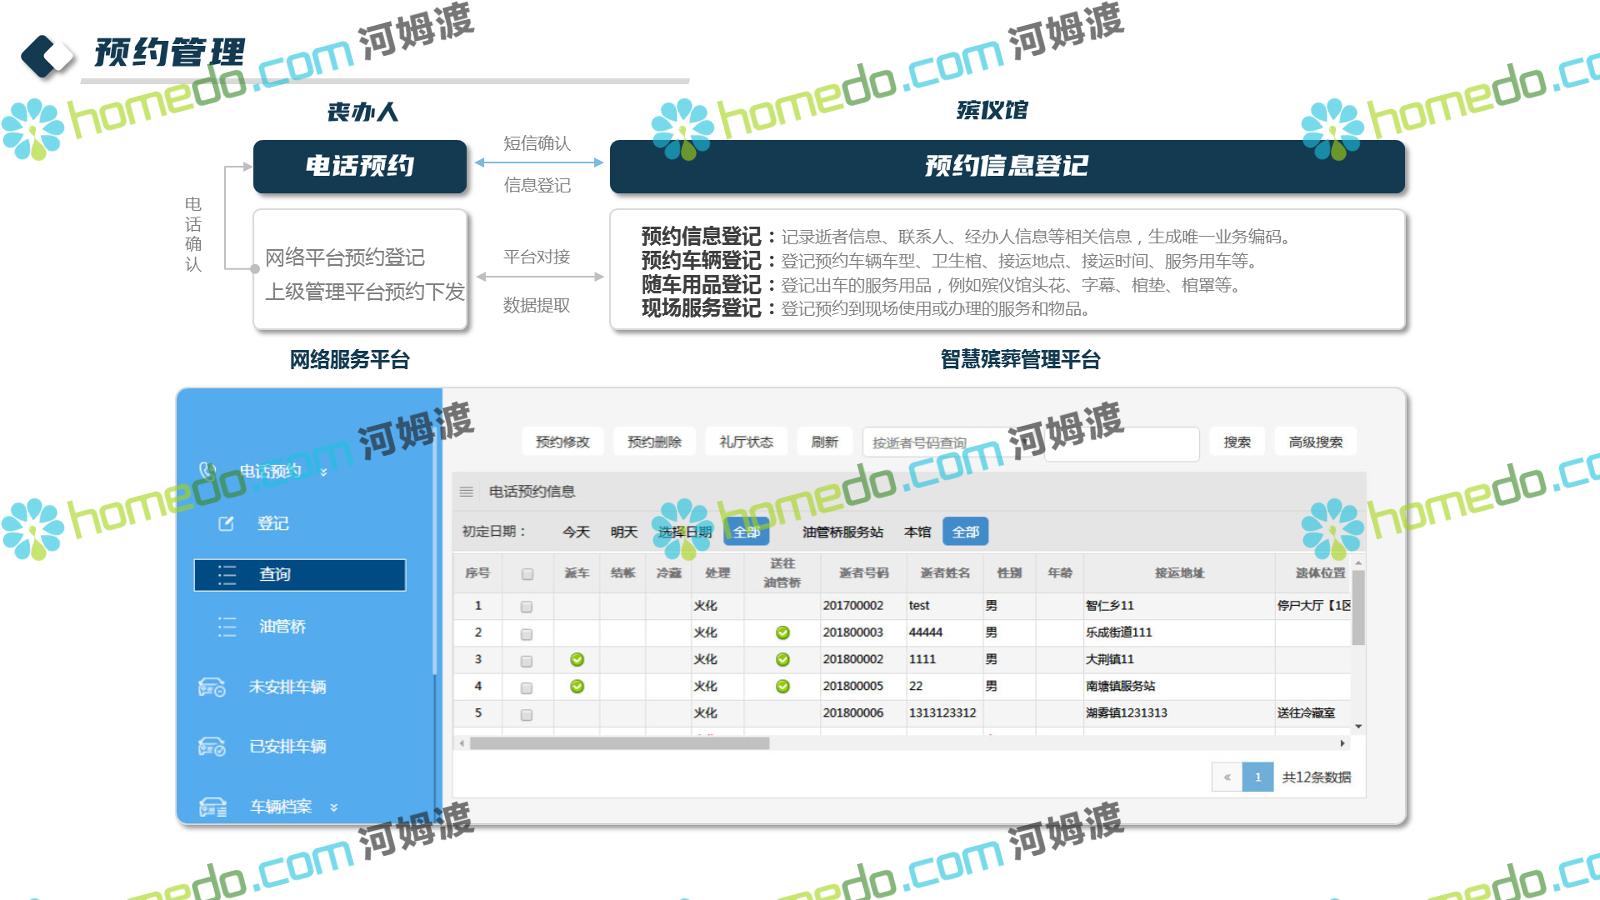The image size is (1600, 900).
Task: Click name cell 1313123312
Action: tap(942, 713)
